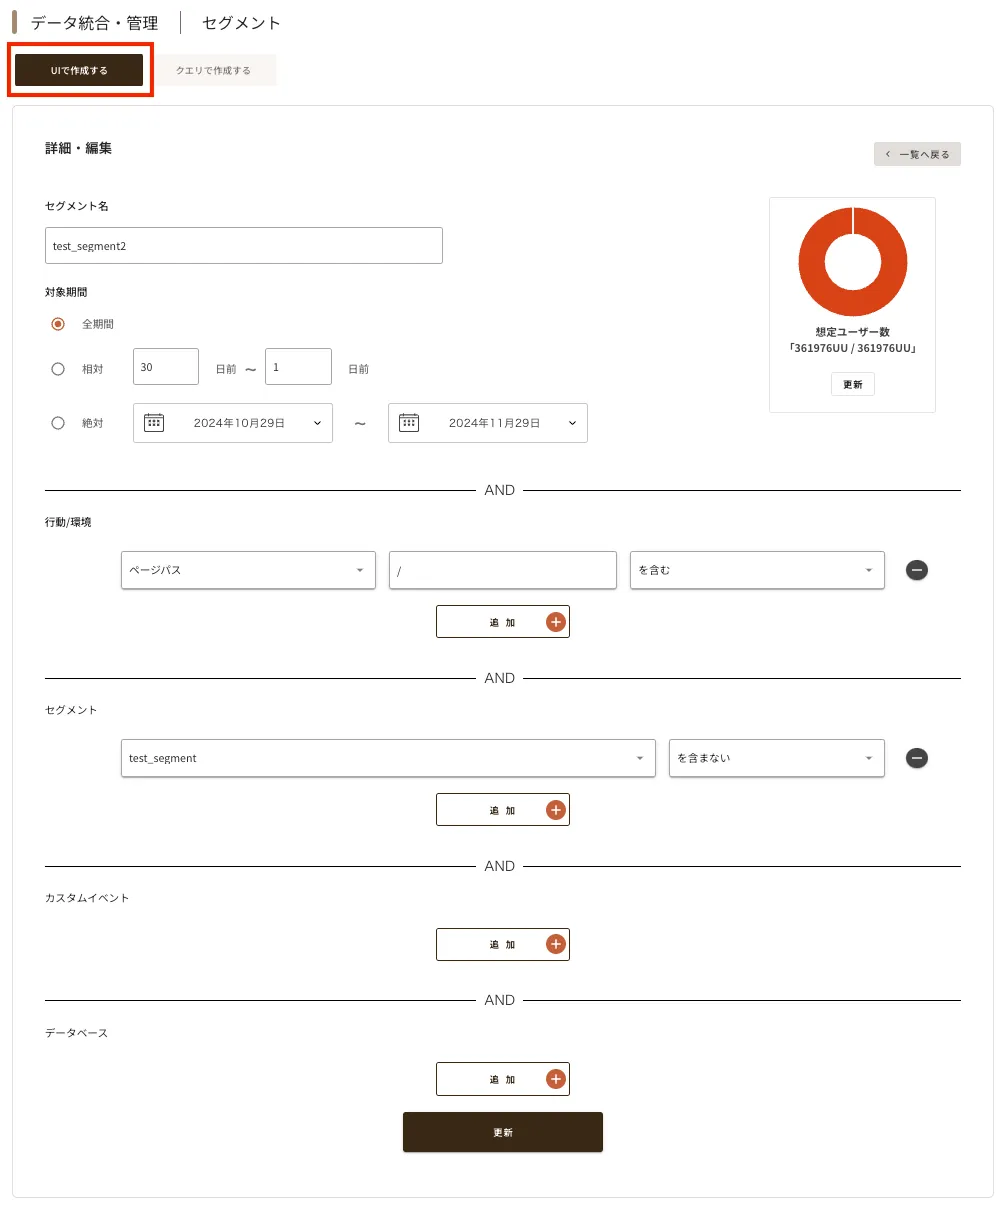This screenshot has height=1219, width=1005.
Task: Select the 全期間 radio button
Action: pos(58,324)
